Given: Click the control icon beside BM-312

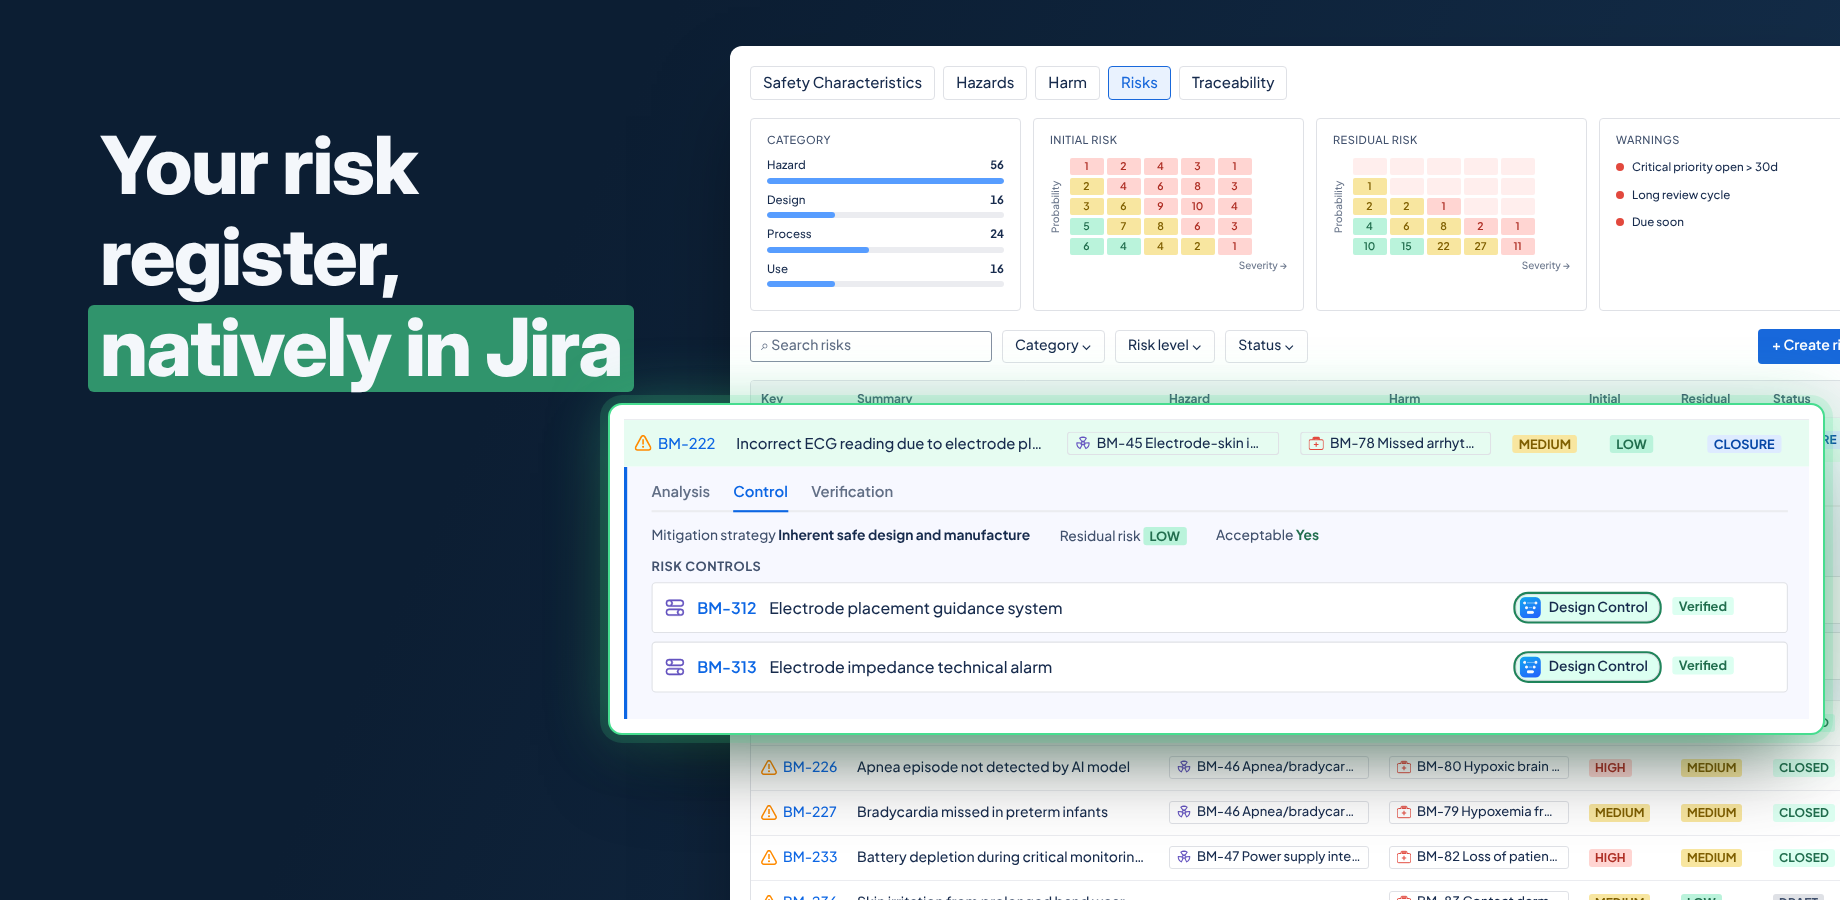Looking at the screenshot, I should coord(675,608).
